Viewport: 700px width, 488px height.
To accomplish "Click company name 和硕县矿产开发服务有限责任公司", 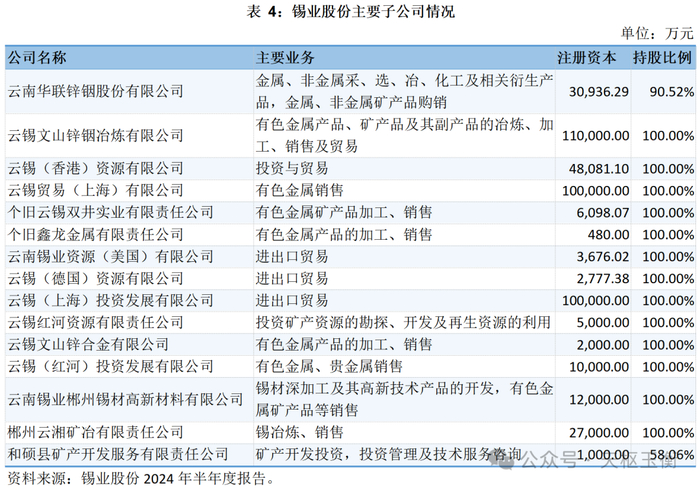I will 118,455.
